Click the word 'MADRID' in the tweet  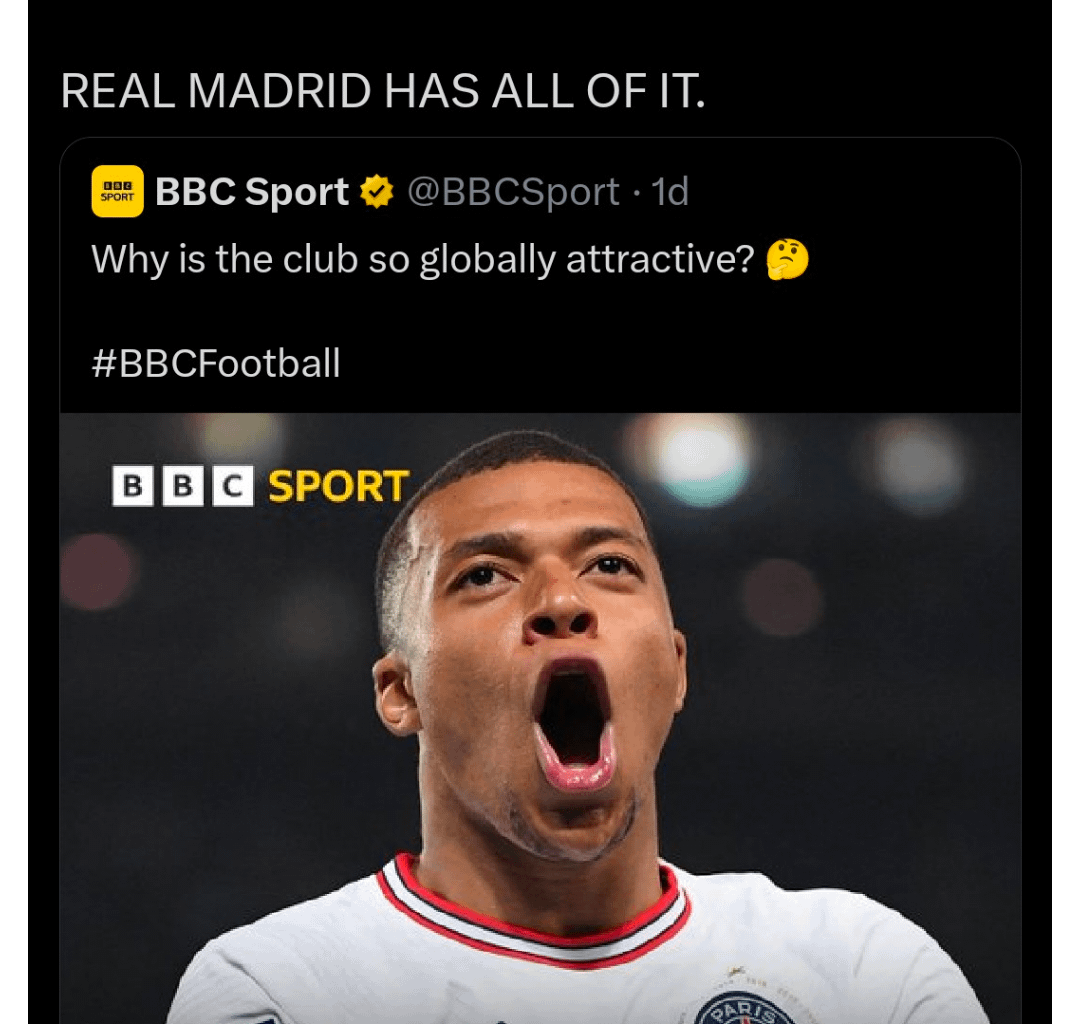click(279, 93)
